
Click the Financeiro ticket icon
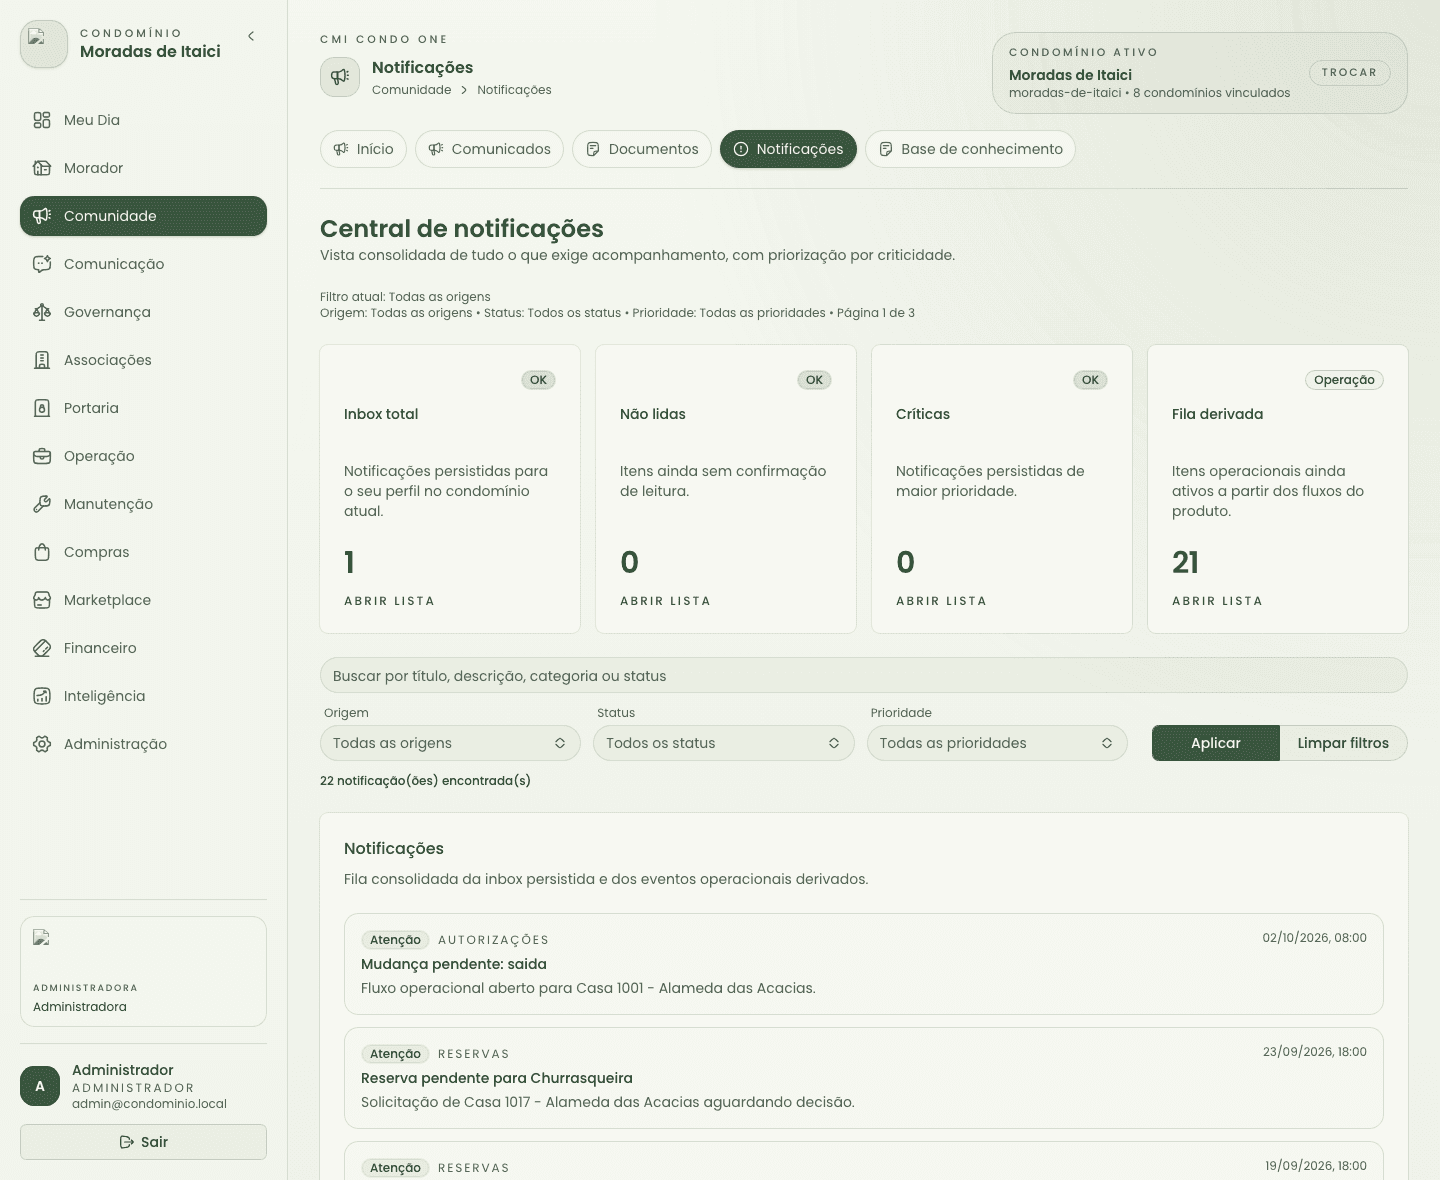42,648
